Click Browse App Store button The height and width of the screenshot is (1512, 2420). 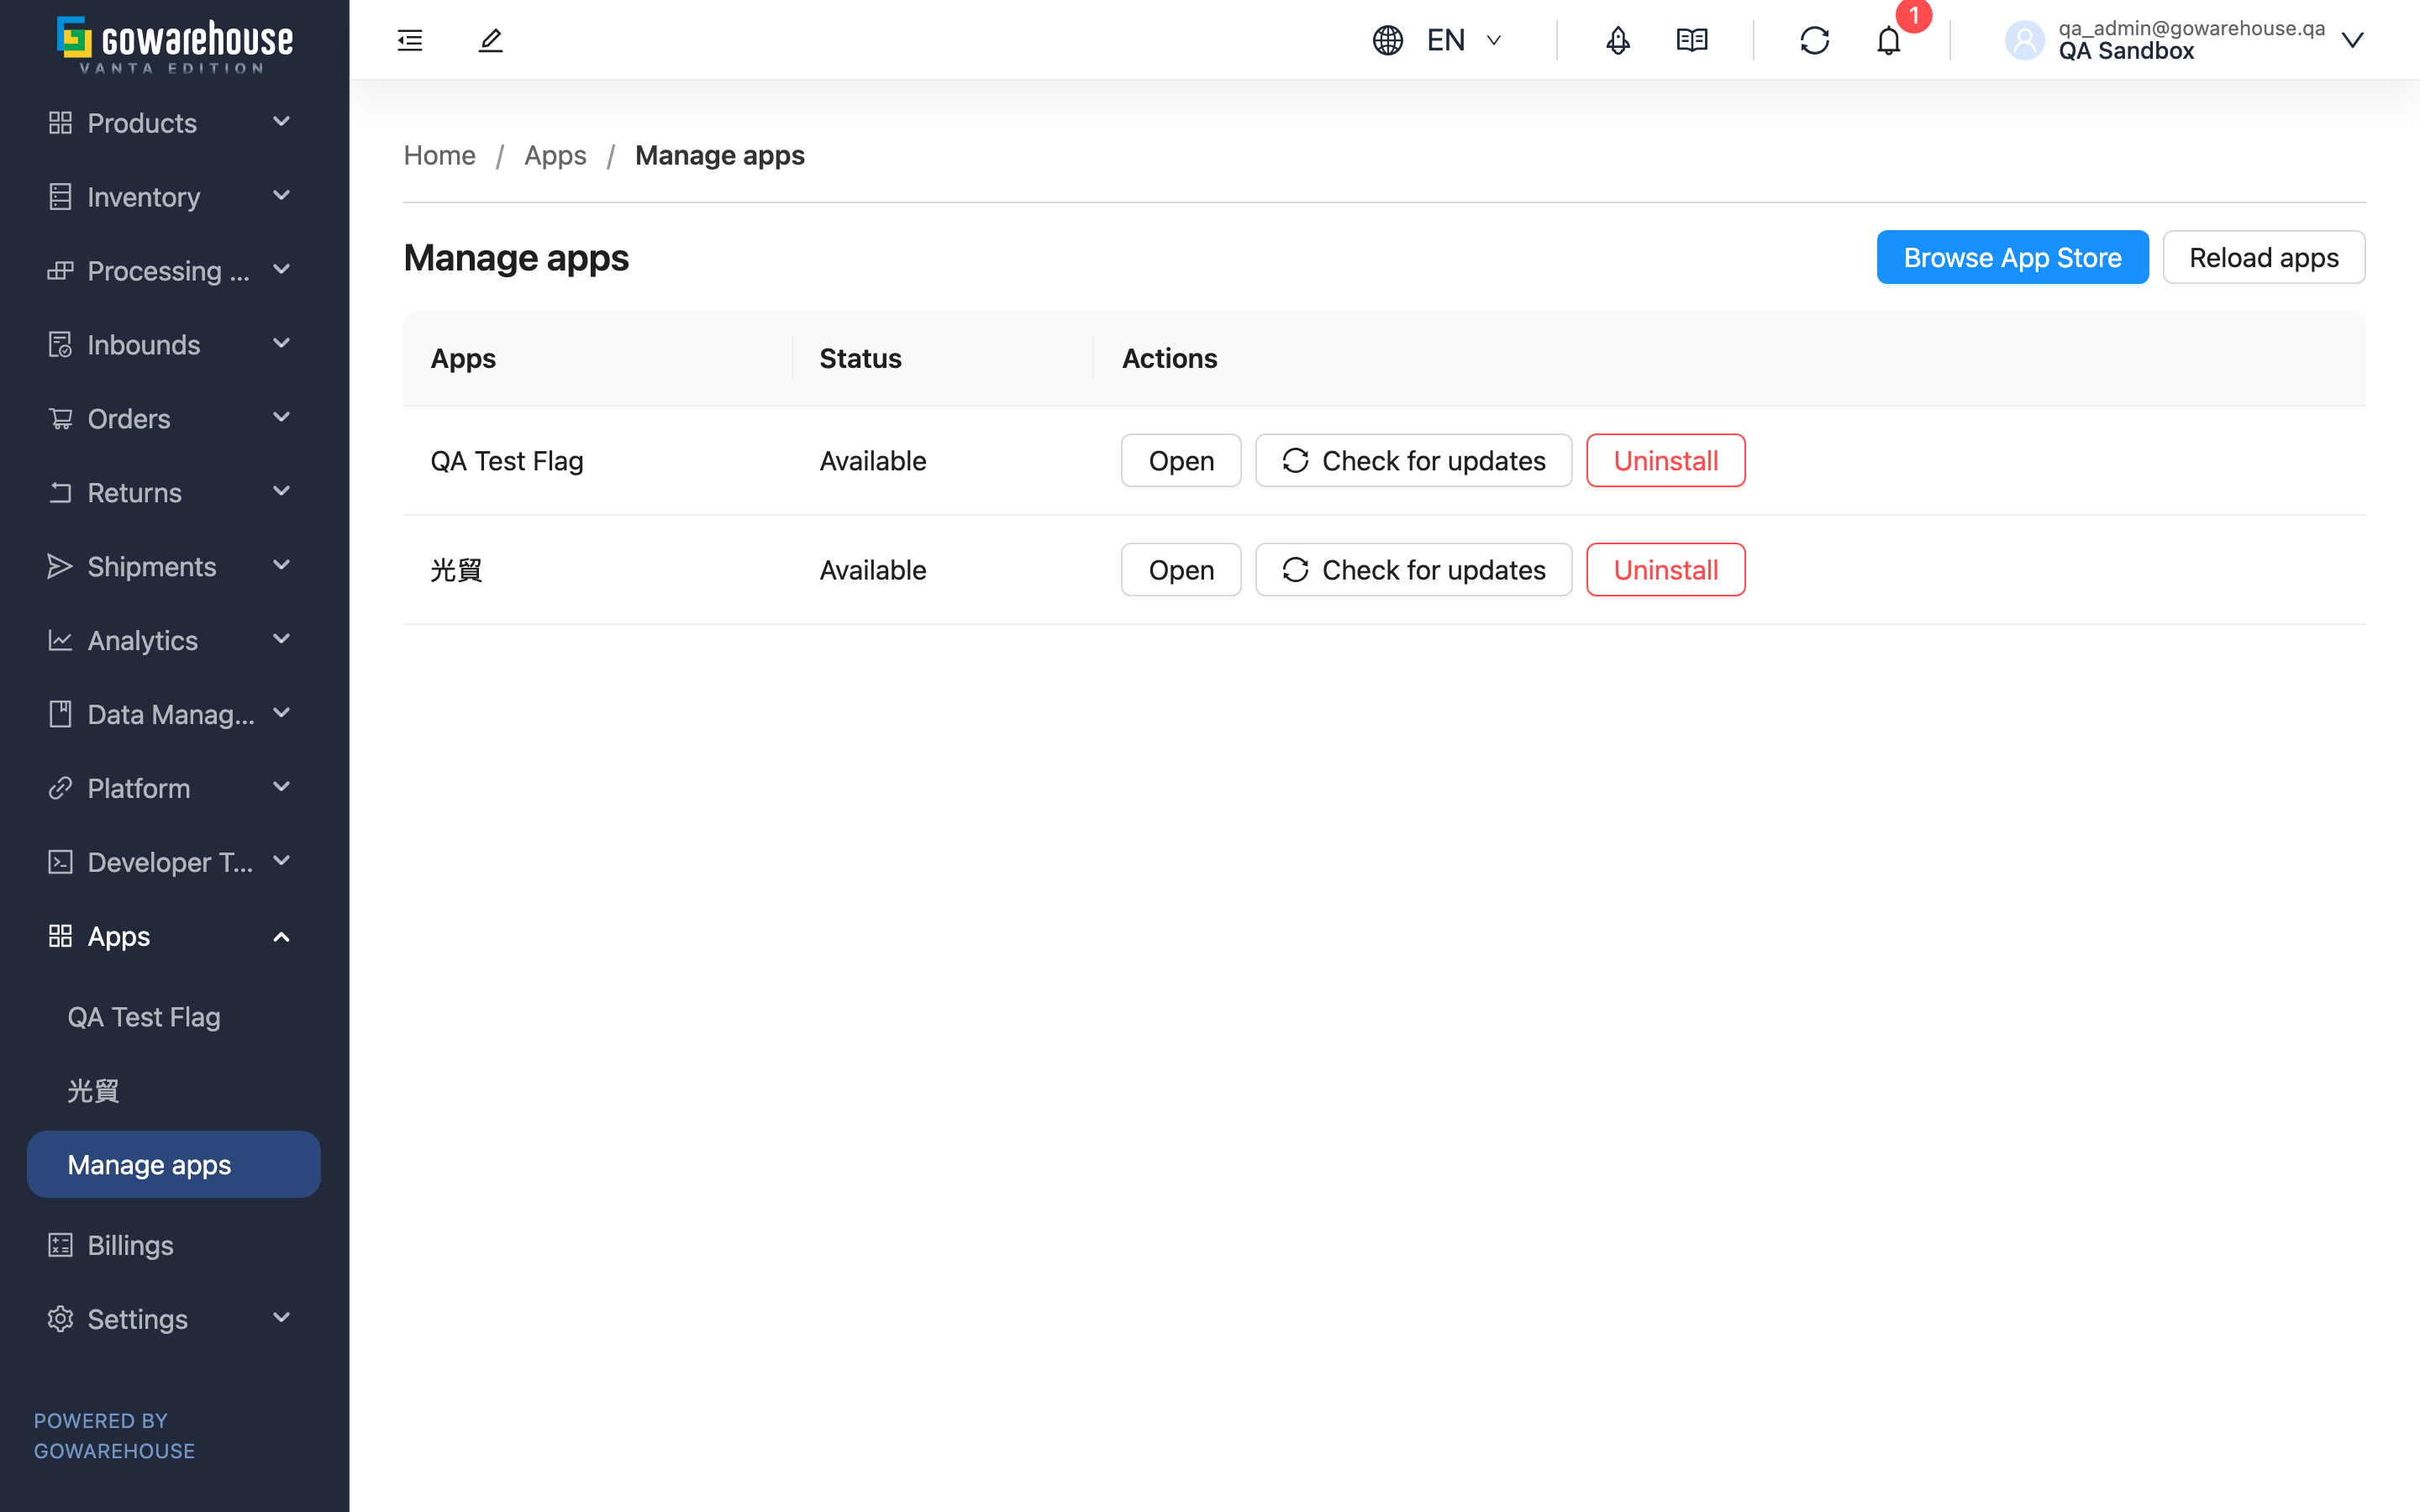click(2012, 258)
